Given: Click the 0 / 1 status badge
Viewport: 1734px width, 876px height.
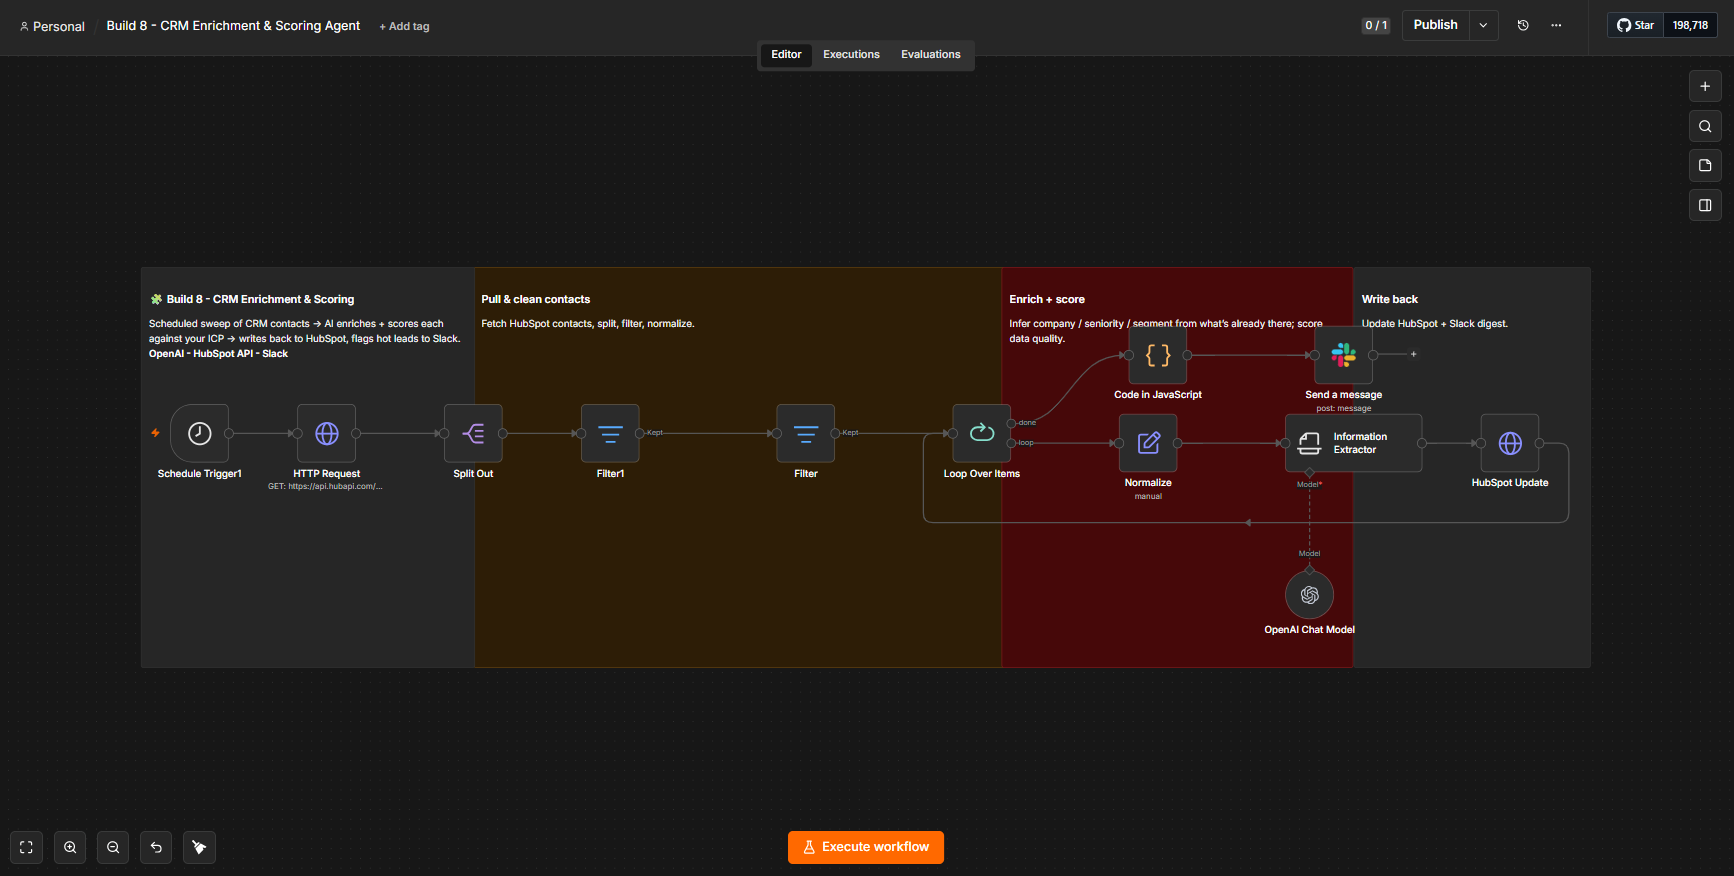Looking at the screenshot, I should tap(1376, 25).
